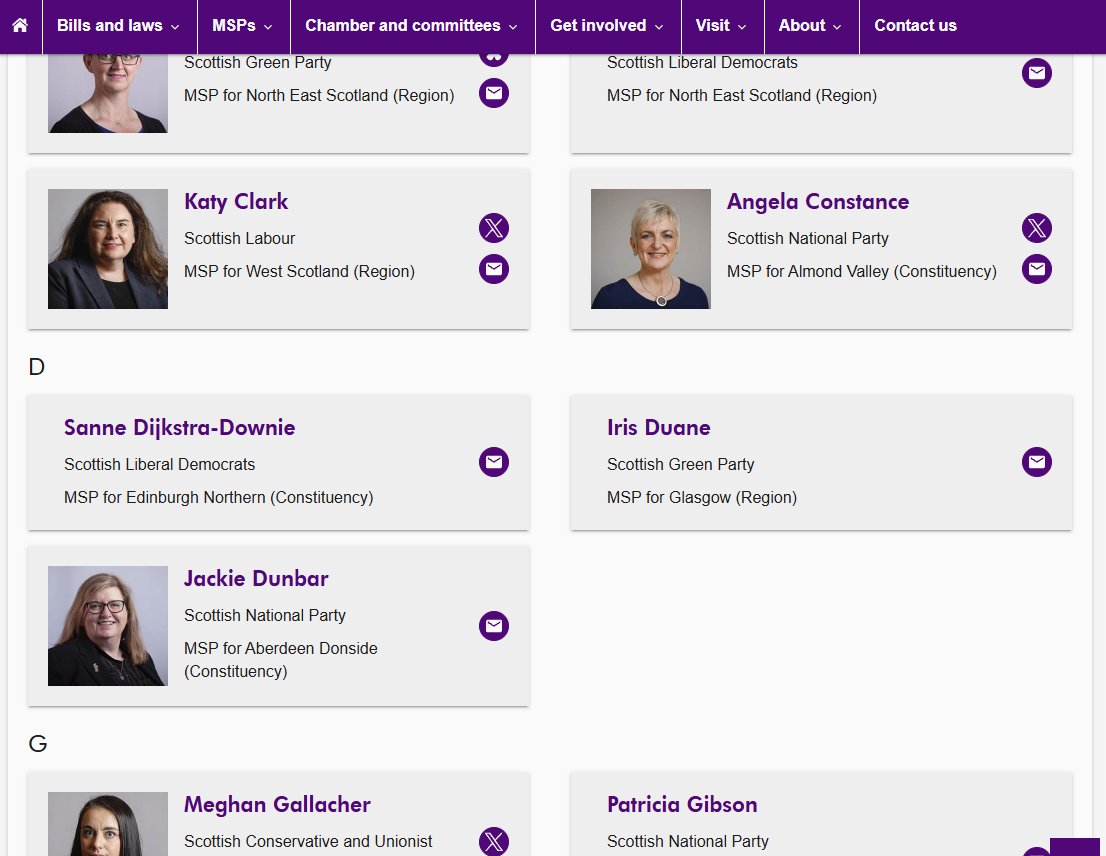Click Katy Clark's portrait photo

coord(108,249)
